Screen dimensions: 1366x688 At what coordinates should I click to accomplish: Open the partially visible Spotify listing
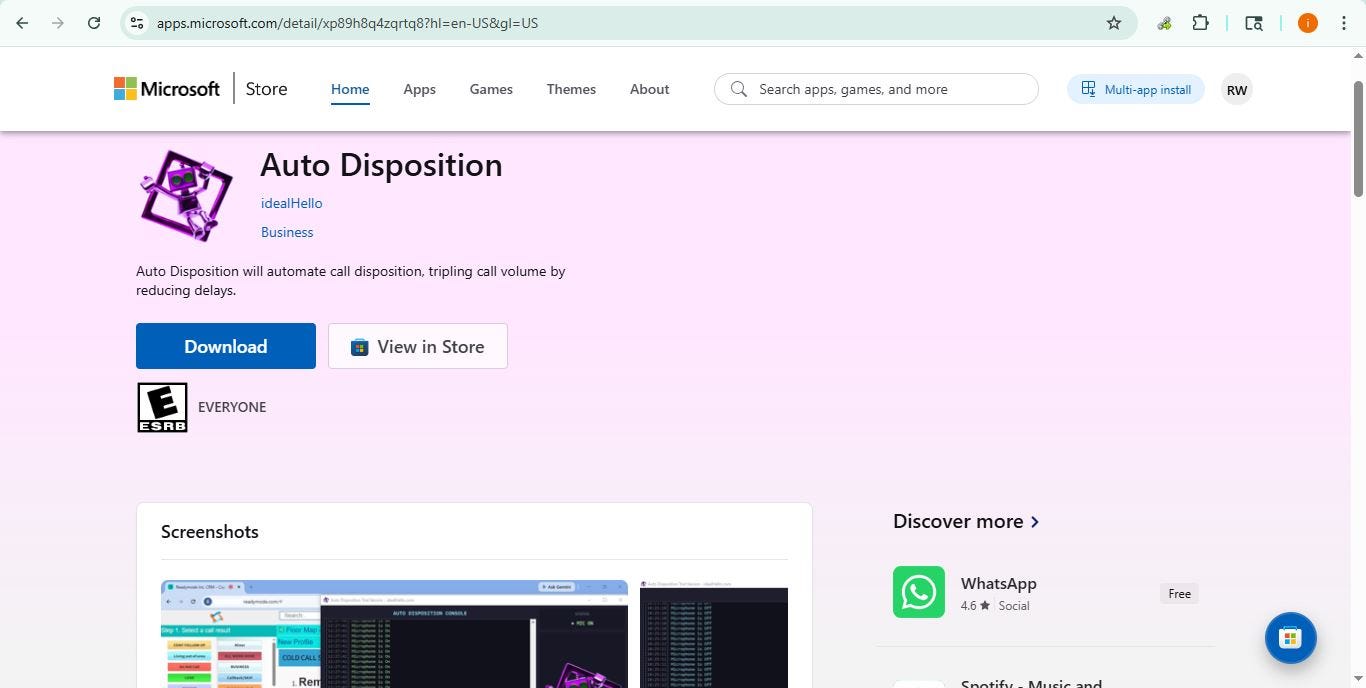tap(1030, 684)
